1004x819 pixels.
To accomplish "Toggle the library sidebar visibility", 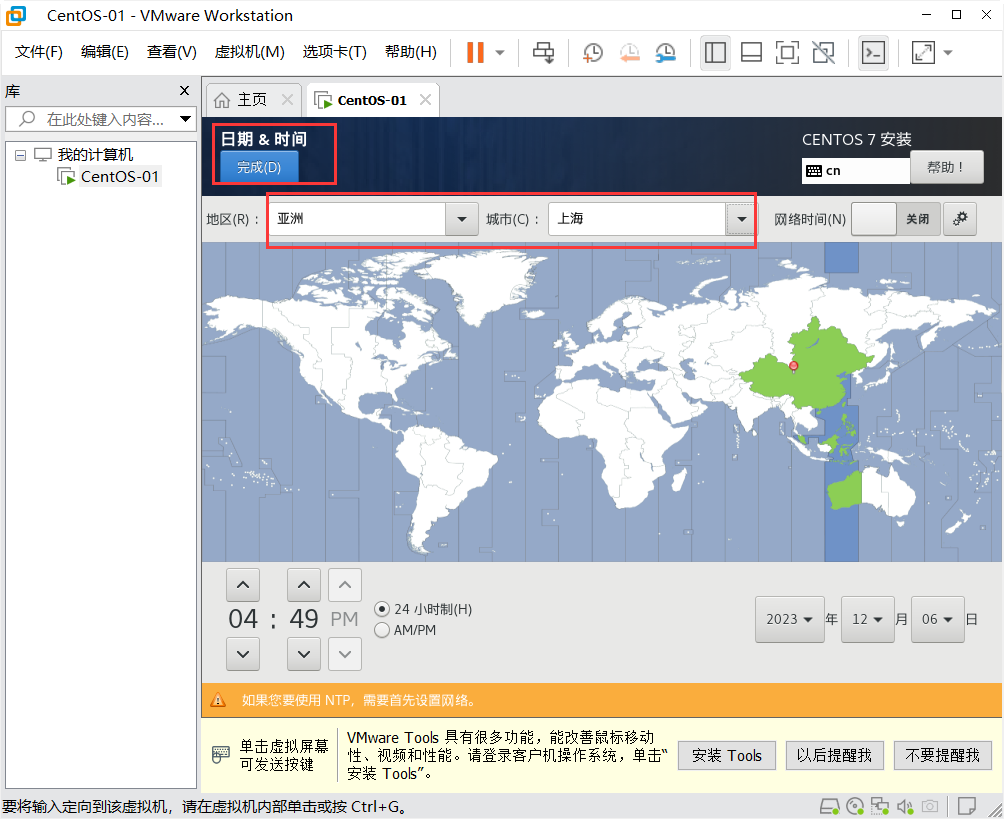I will tap(715, 52).
